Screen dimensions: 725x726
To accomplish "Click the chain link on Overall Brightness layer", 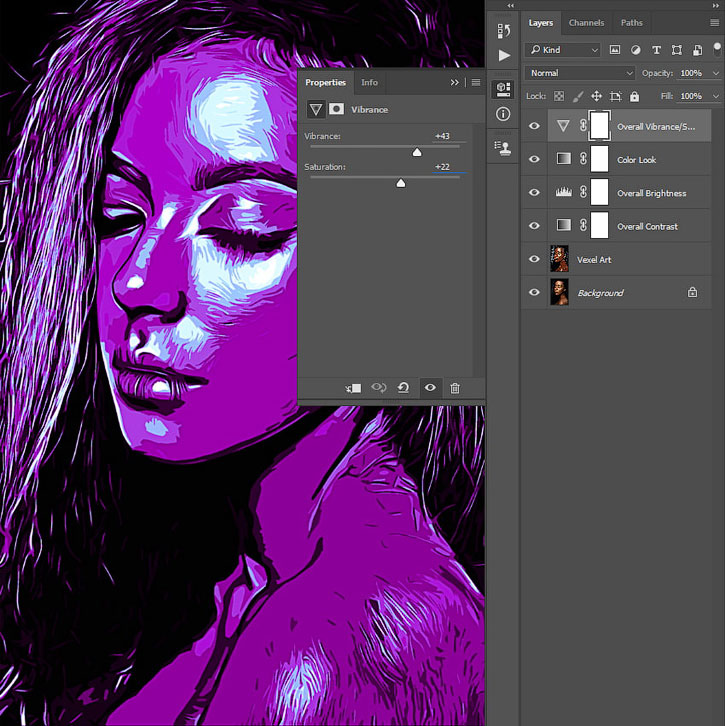I will tap(583, 192).
